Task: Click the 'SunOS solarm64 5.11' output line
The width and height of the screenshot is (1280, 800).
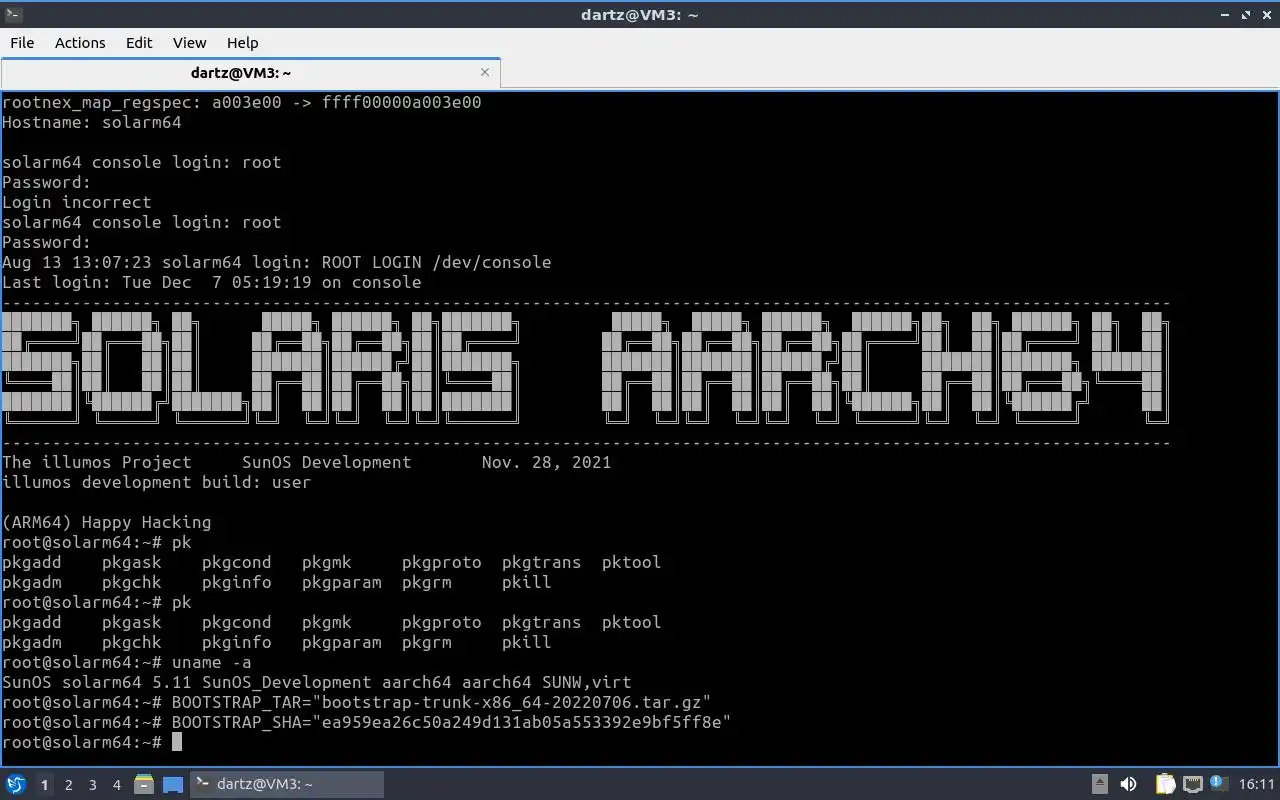Action: (317, 682)
